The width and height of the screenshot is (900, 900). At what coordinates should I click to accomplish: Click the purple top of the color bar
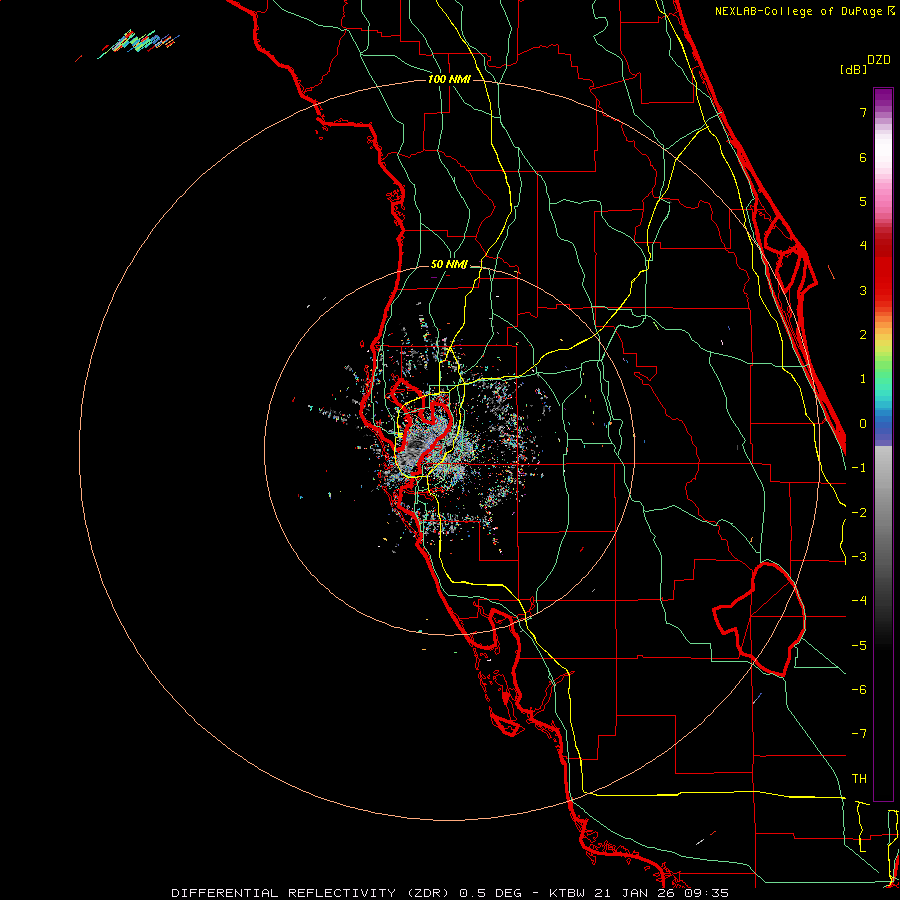point(883,98)
